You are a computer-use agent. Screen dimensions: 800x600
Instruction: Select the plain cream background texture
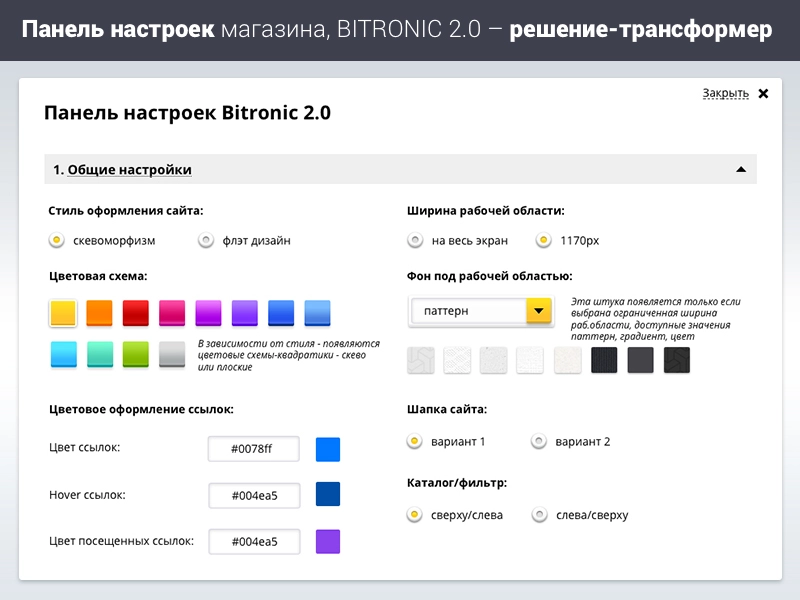566,360
